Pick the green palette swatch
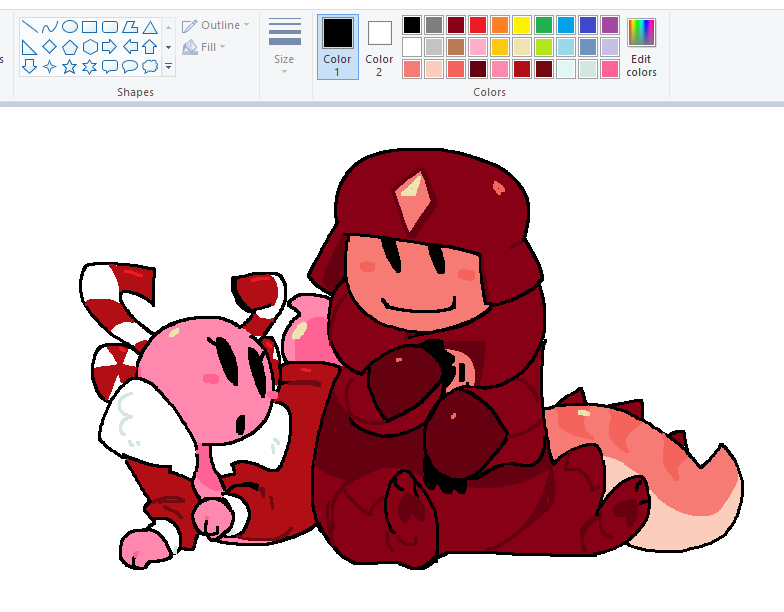Viewport: 784px width, 612px height. click(544, 25)
